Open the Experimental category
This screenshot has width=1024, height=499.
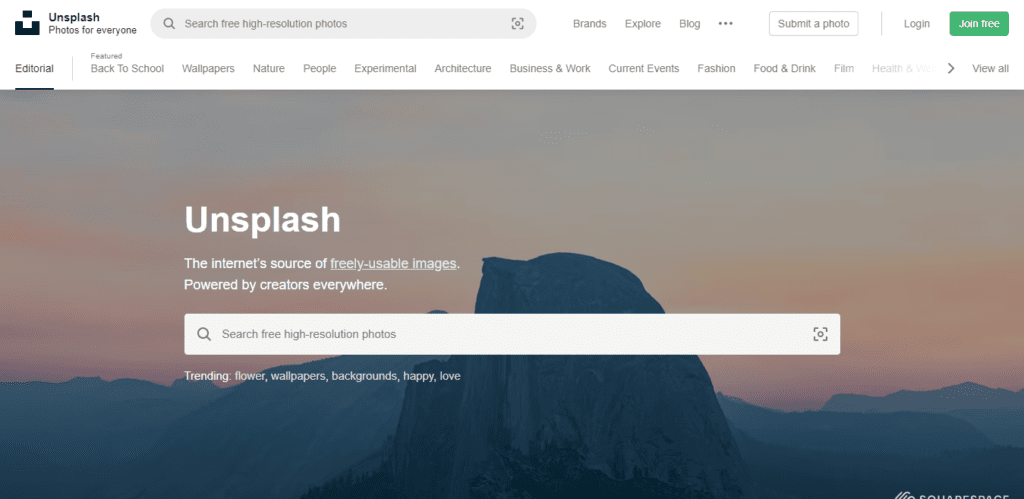[385, 69]
